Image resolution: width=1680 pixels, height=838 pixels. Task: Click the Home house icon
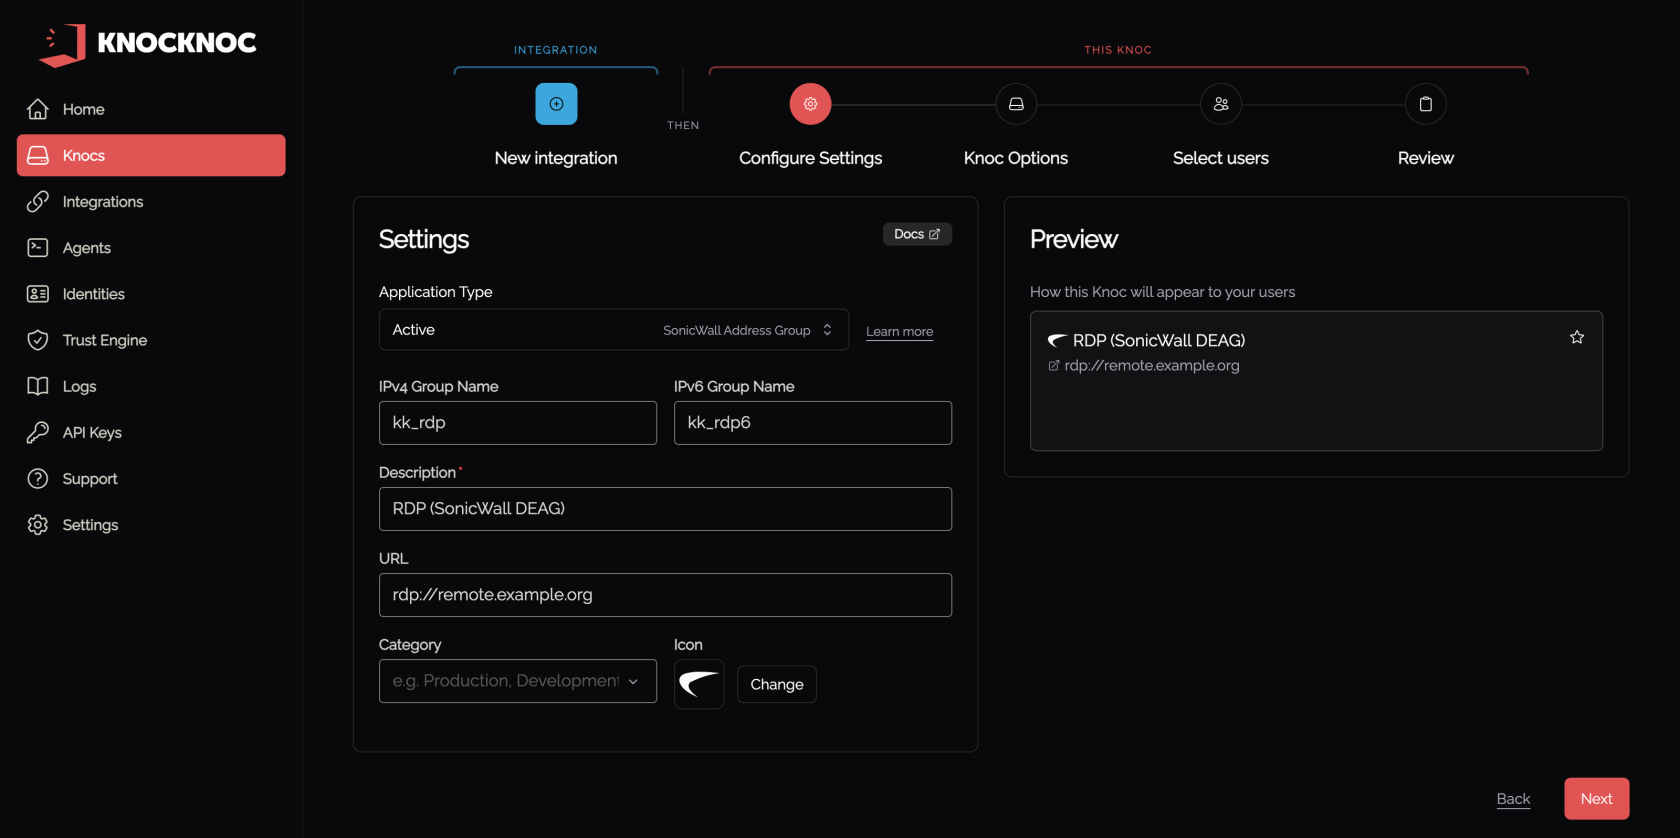click(x=38, y=109)
